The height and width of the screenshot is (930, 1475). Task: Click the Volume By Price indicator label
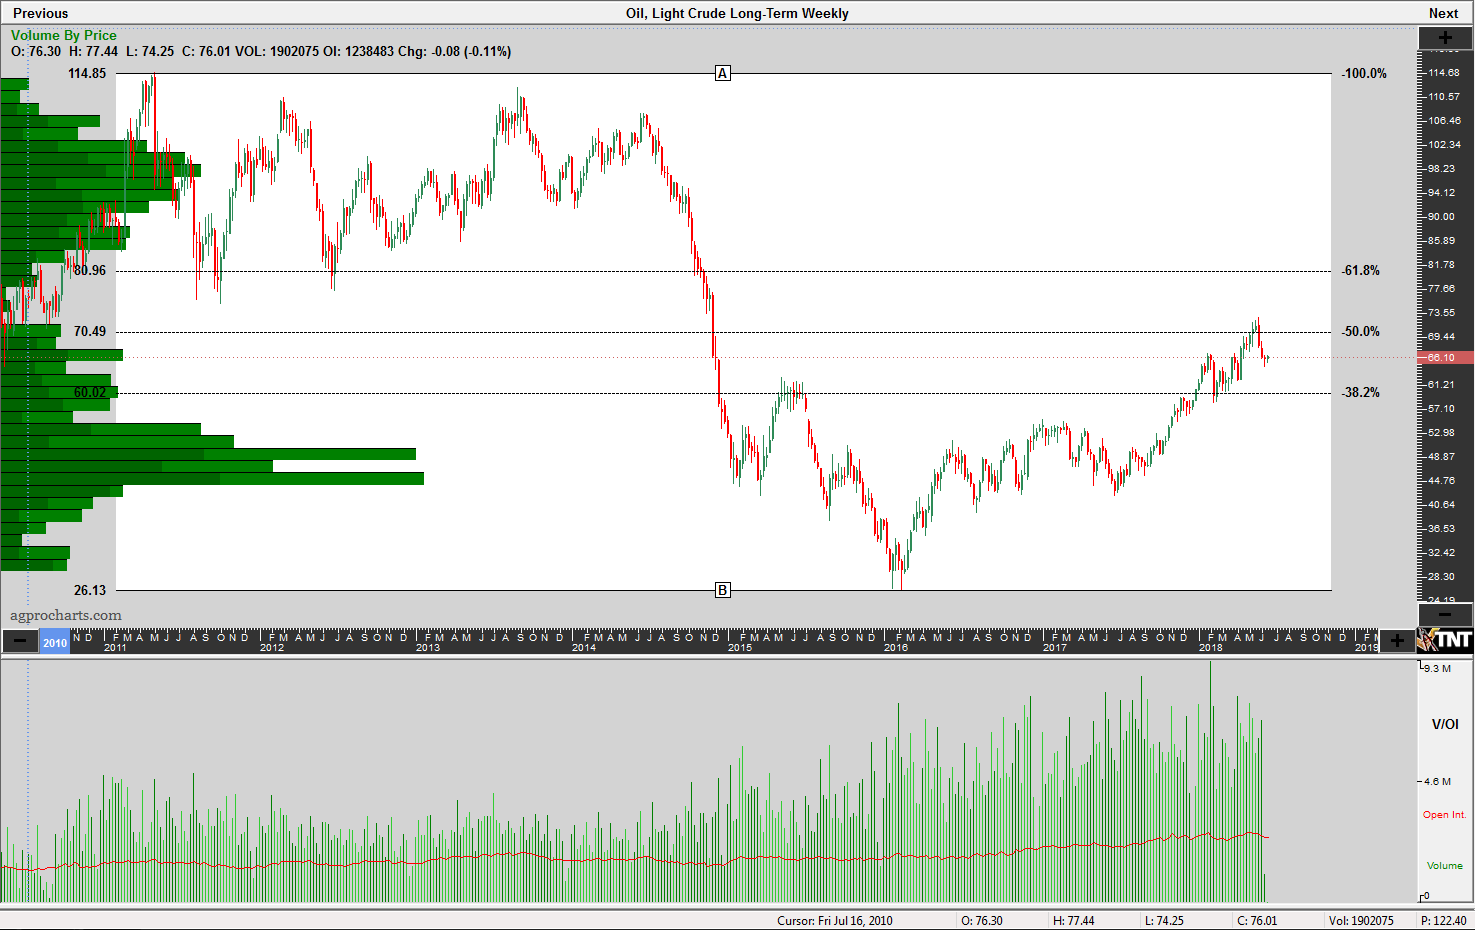tap(64, 35)
